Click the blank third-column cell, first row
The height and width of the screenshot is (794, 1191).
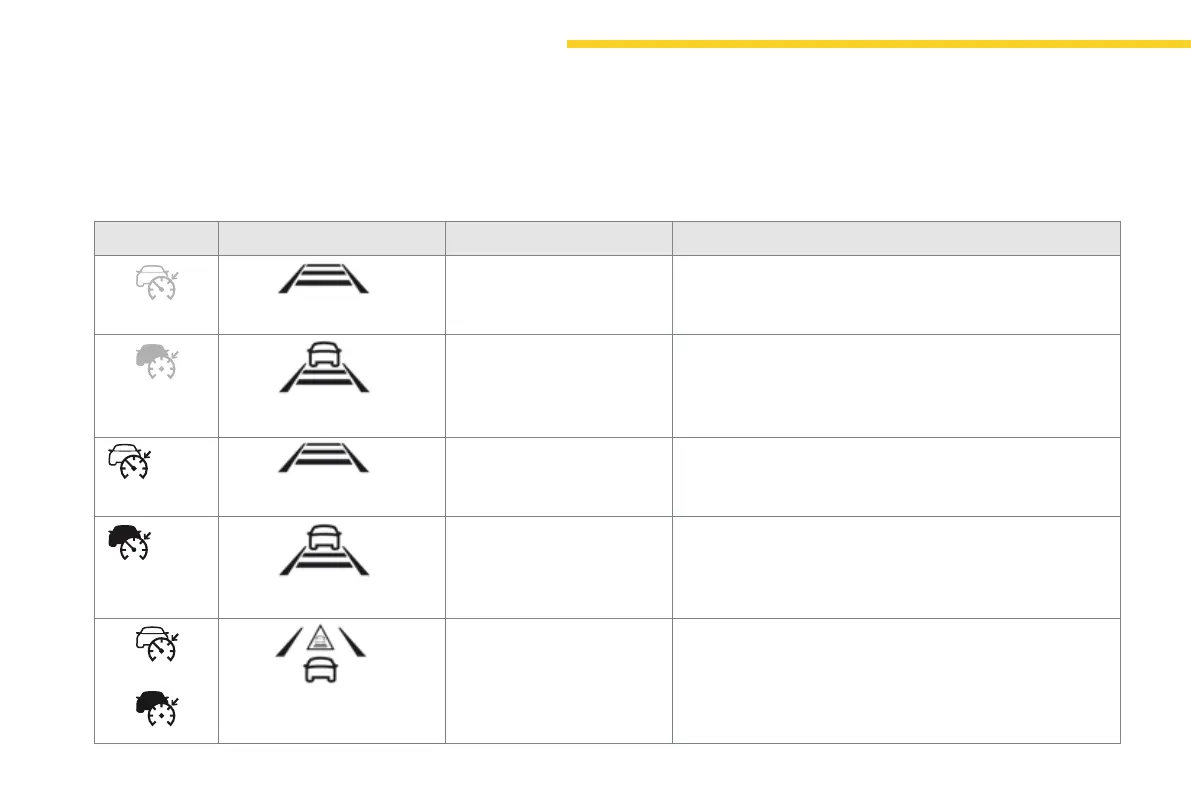coord(558,295)
